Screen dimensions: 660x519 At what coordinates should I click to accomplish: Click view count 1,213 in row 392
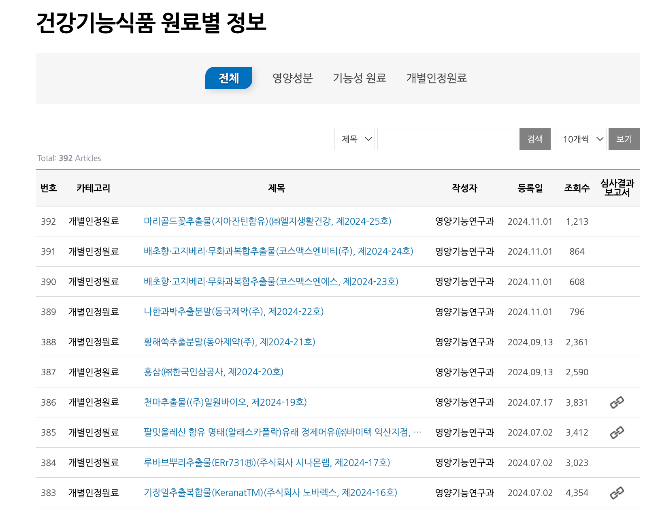click(x=577, y=221)
